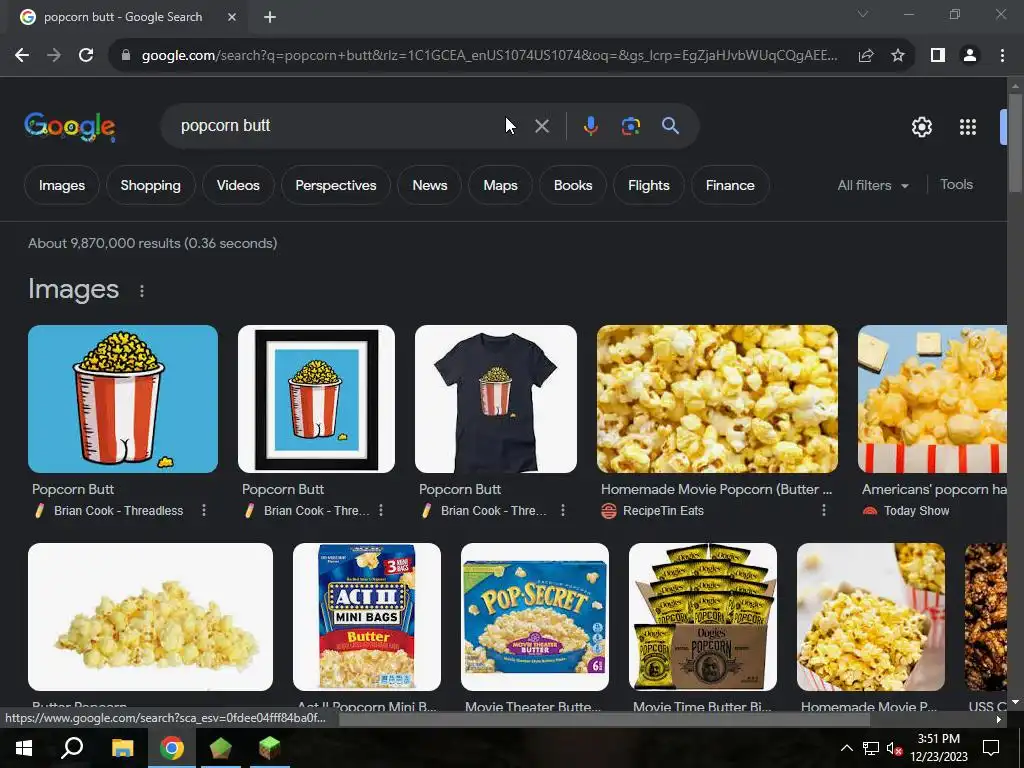Expand All filters dropdown
This screenshot has height=768, width=1024.
pos(873,185)
